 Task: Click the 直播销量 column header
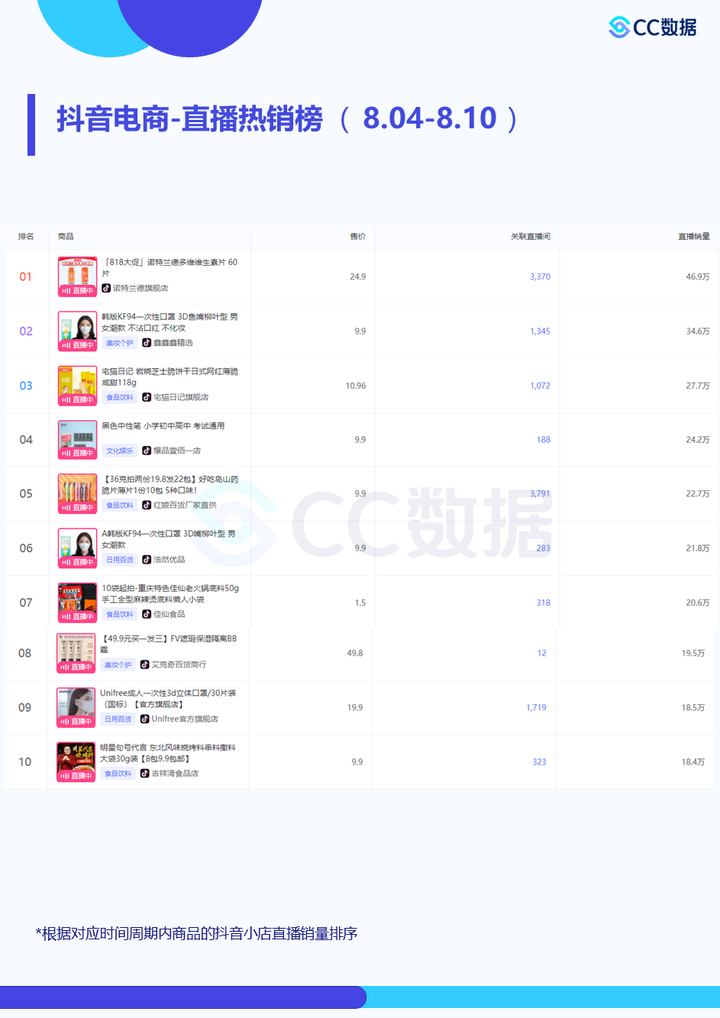tap(694, 236)
